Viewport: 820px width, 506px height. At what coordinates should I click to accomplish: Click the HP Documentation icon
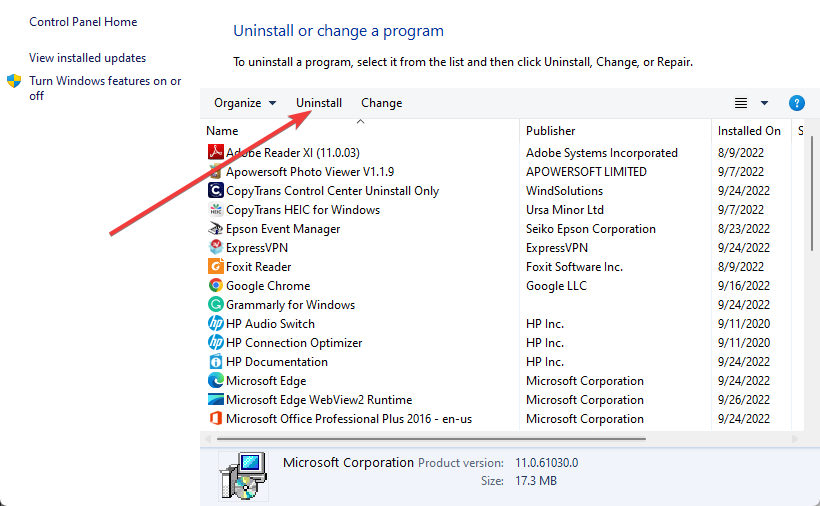click(x=215, y=362)
